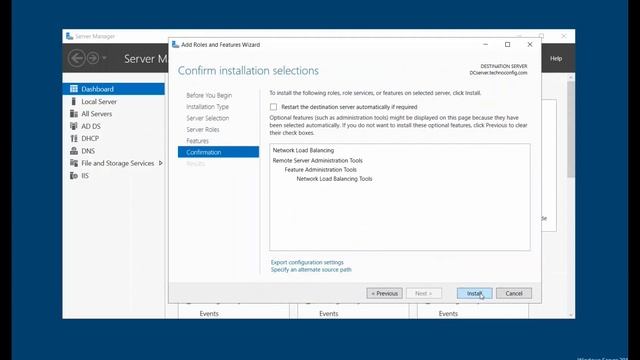Select Feature Administration Tools entry

click(320, 169)
